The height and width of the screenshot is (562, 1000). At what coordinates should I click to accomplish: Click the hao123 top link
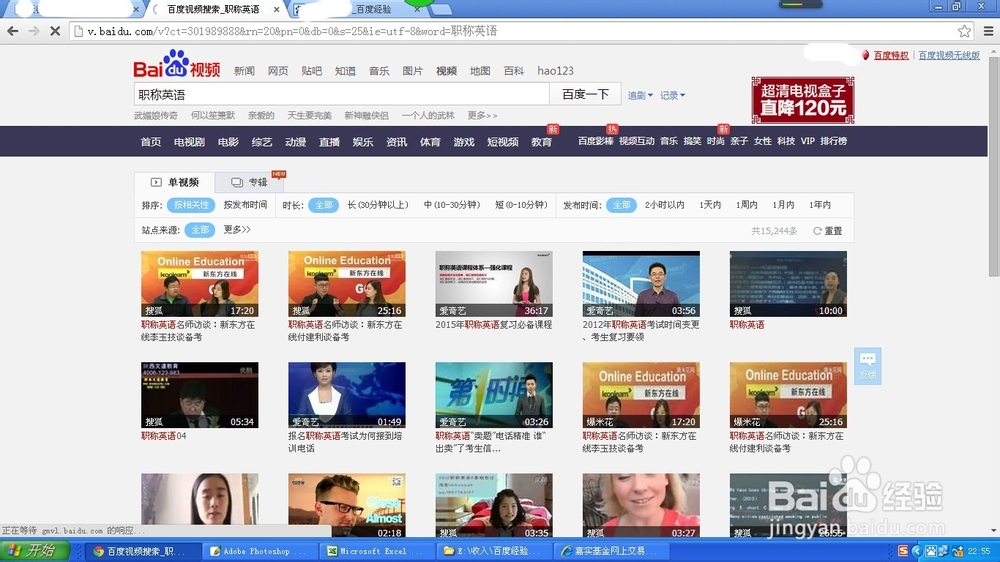tap(555, 71)
